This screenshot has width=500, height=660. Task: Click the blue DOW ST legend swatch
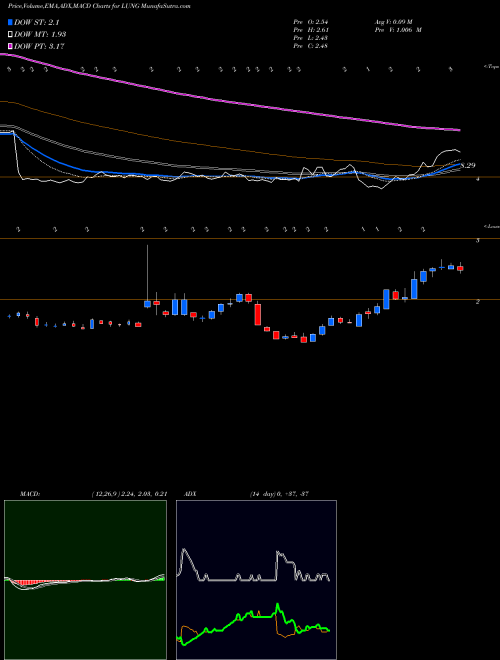point(11,22)
